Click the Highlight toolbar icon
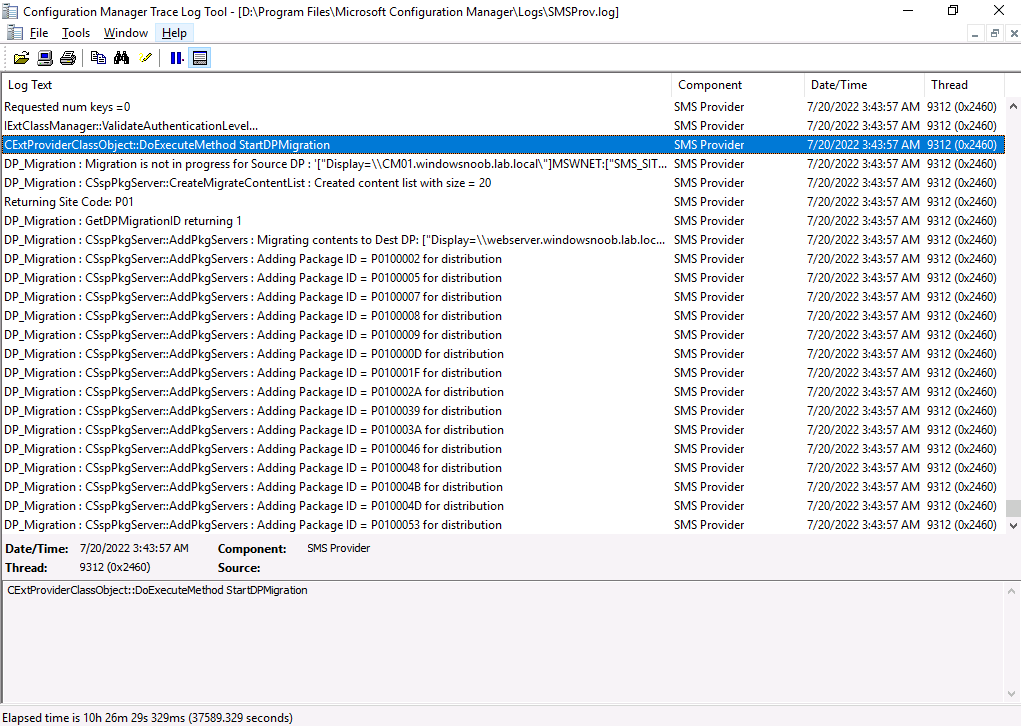The height and width of the screenshot is (726, 1021). 145,58
